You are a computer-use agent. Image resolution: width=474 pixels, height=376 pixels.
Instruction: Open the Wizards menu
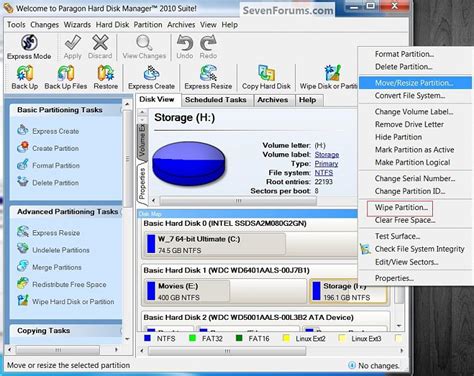pos(77,25)
